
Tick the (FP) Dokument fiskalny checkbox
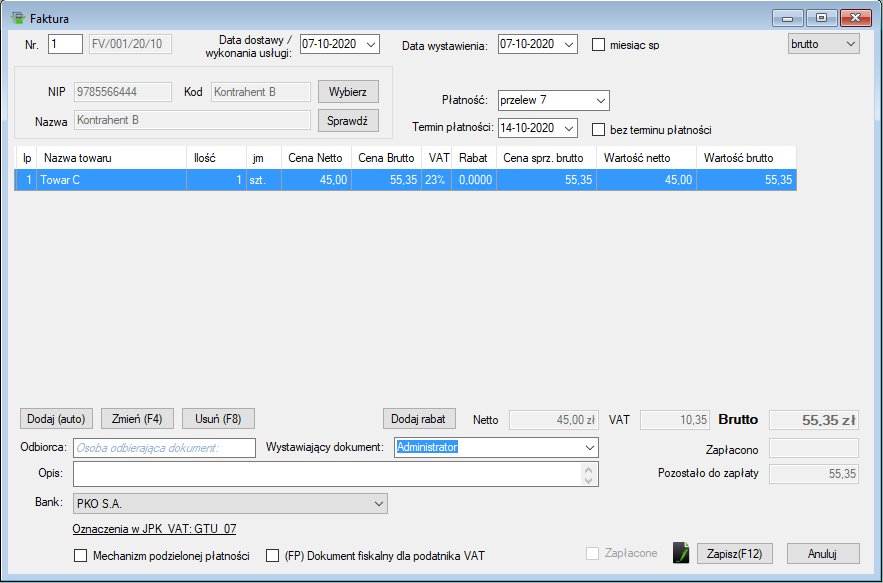pyautogui.click(x=273, y=556)
